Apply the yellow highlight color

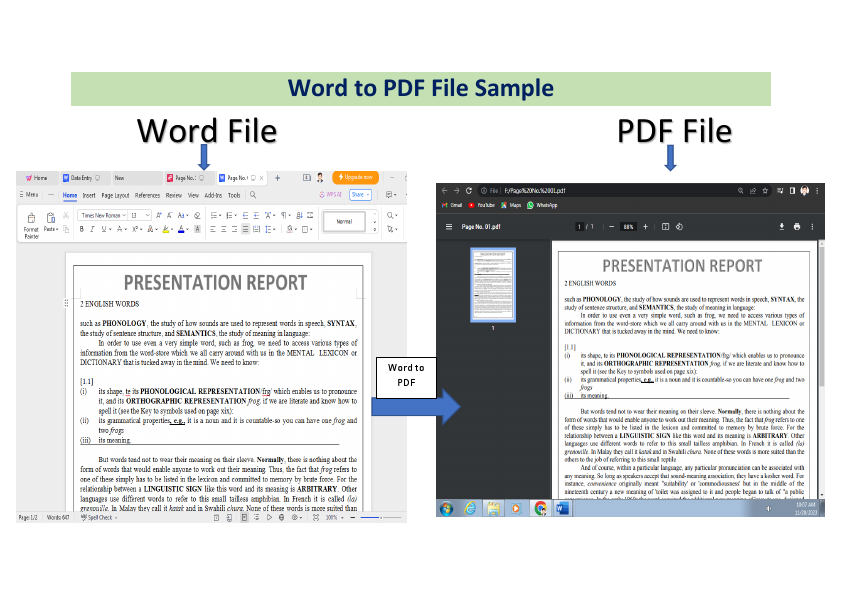click(x=166, y=229)
